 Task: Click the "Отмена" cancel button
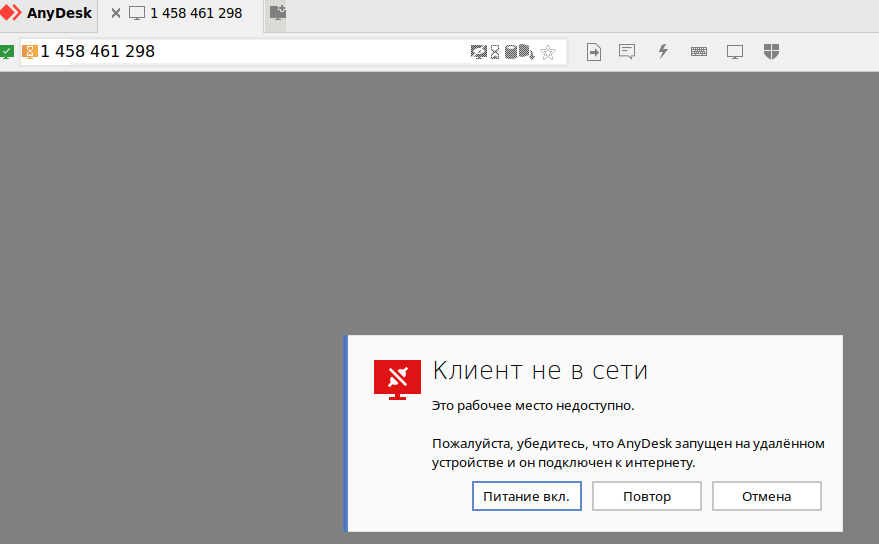766,496
